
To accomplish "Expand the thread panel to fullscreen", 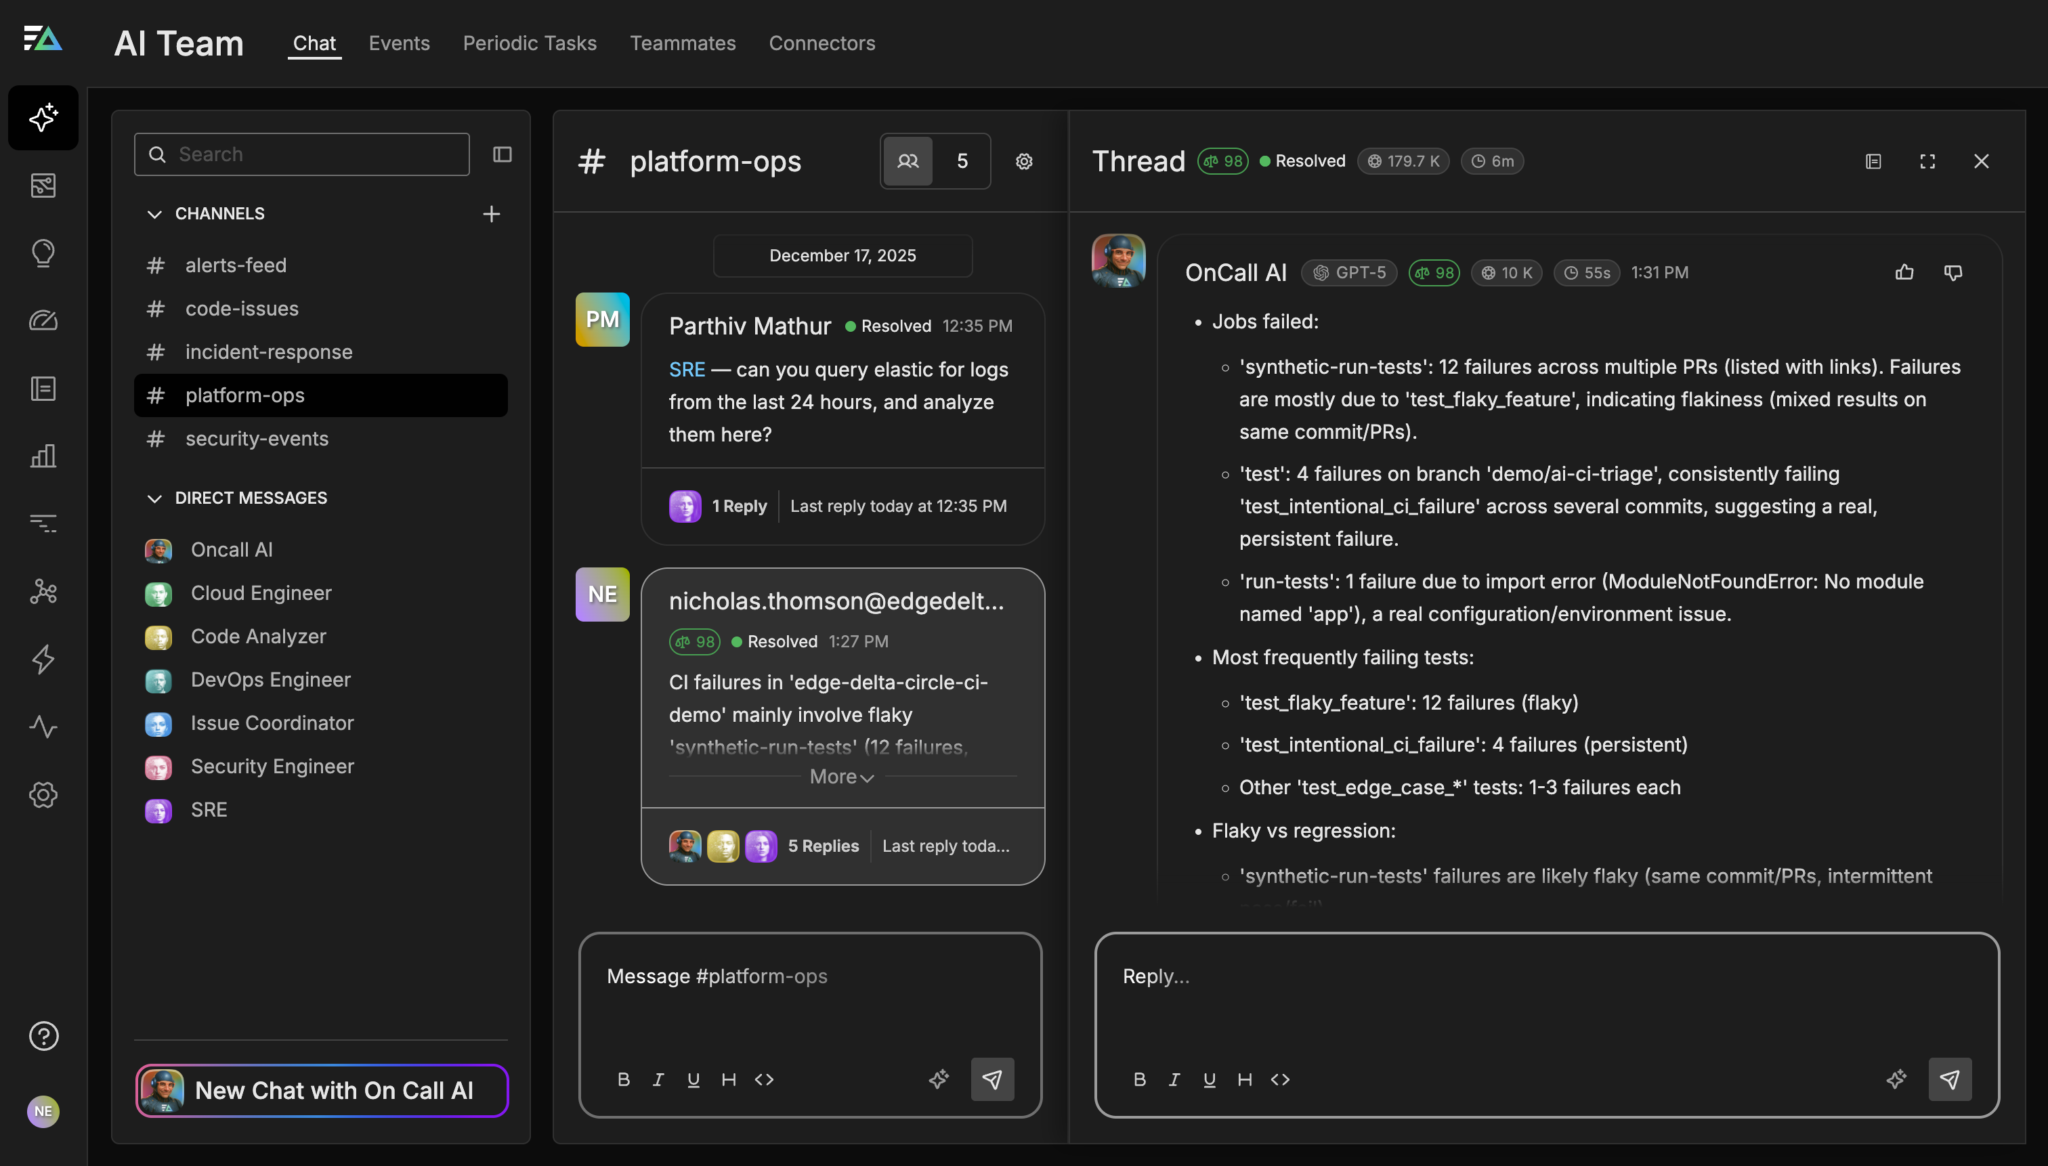I will pyautogui.click(x=1928, y=161).
